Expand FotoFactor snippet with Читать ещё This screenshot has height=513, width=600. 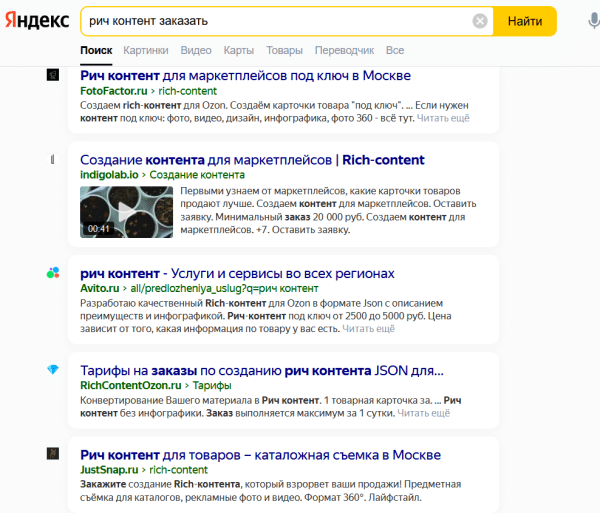point(443,118)
